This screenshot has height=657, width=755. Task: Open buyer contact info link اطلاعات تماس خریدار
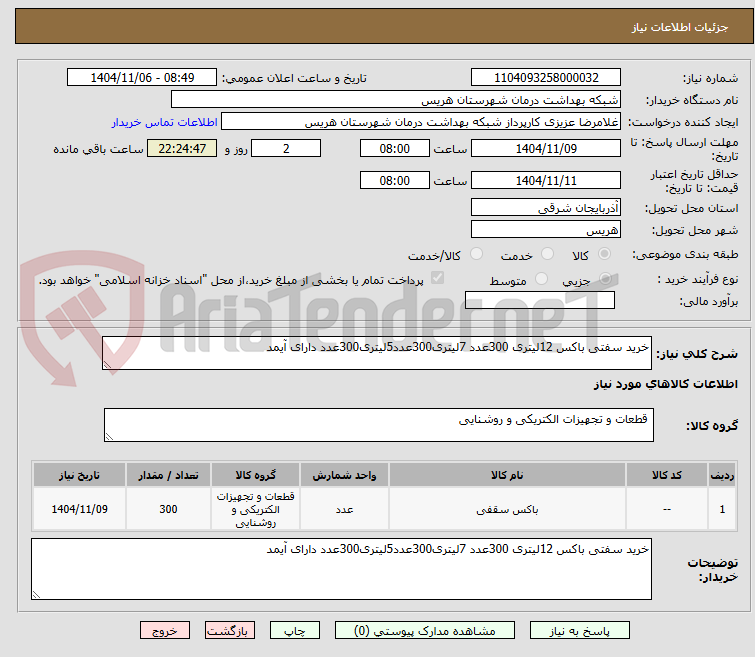click(165, 122)
